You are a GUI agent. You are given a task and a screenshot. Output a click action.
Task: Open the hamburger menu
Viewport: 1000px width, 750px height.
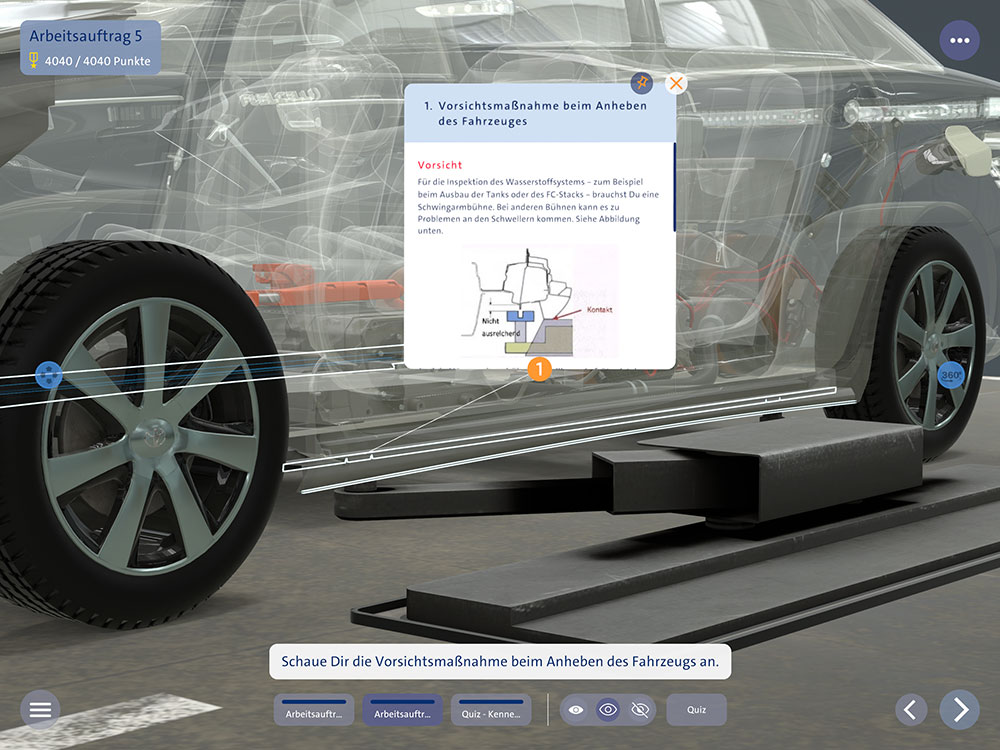(40, 710)
